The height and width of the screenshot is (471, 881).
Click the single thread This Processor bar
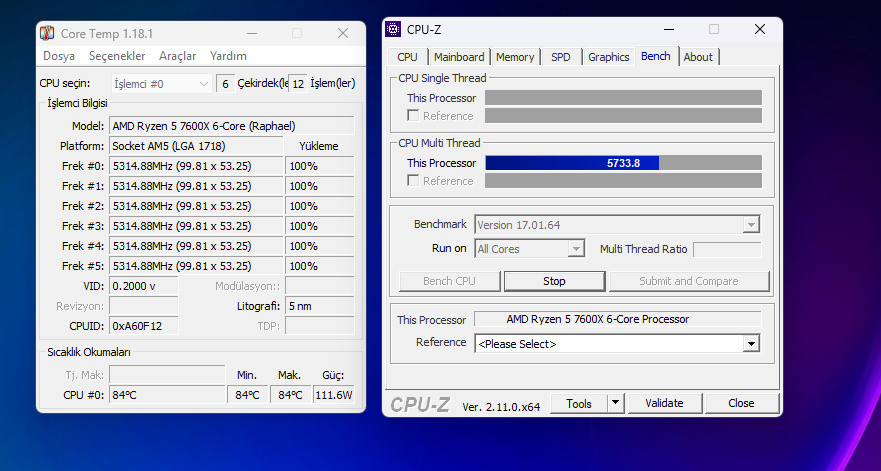pos(624,98)
